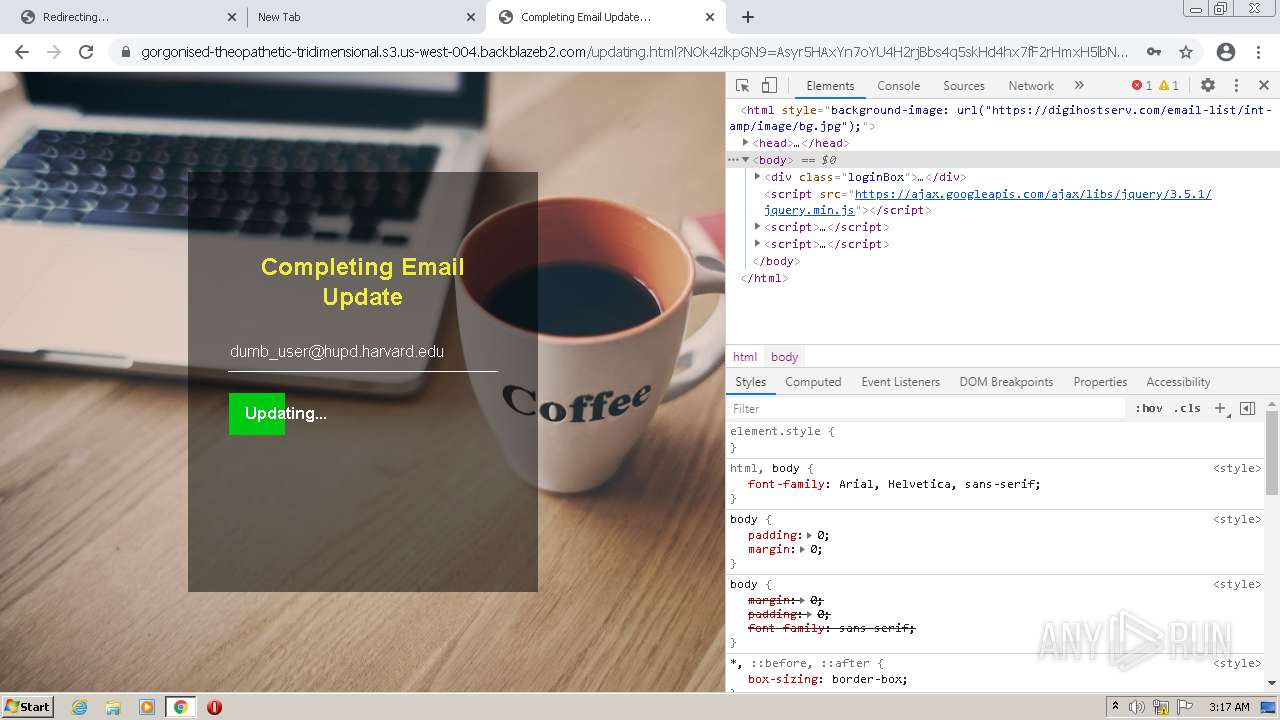Screen dimensions: 1280x720
Task: Open Internet Explorer from the taskbar
Action: (80, 707)
